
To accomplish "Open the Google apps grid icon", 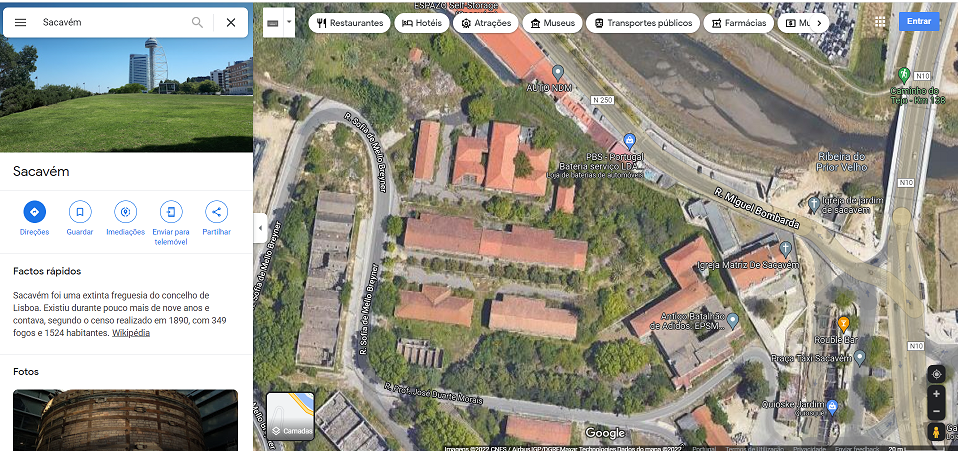I will (880, 22).
